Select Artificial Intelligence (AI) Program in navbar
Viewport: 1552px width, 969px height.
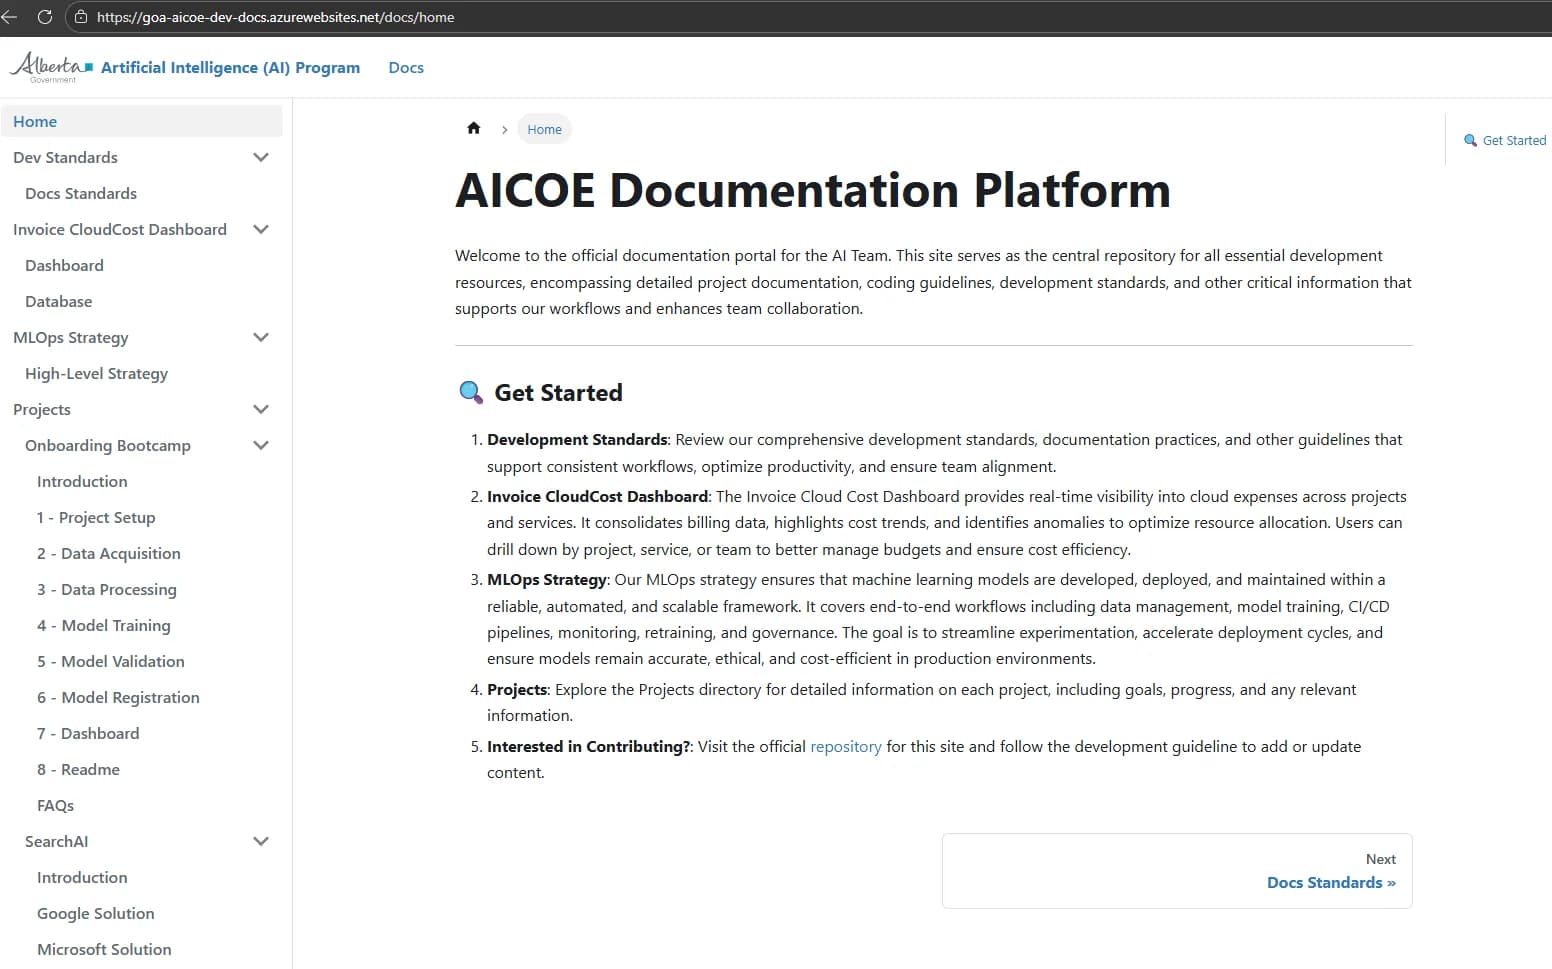tap(230, 67)
